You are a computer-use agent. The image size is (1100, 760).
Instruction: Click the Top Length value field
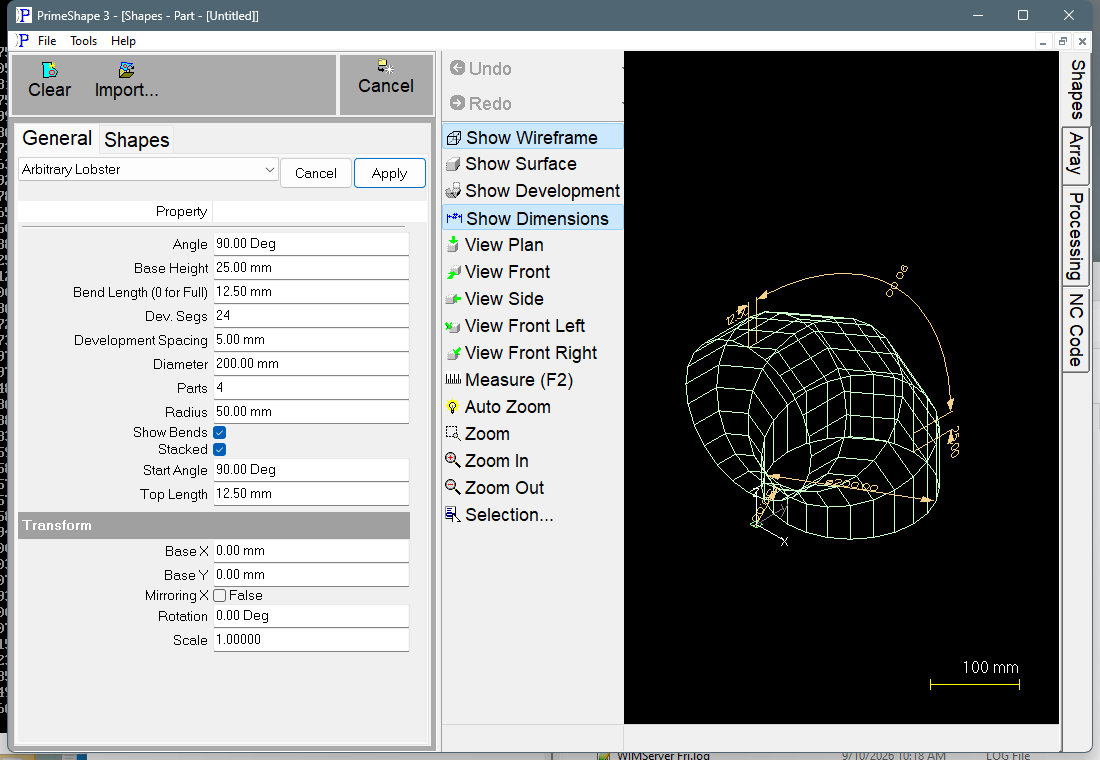311,494
